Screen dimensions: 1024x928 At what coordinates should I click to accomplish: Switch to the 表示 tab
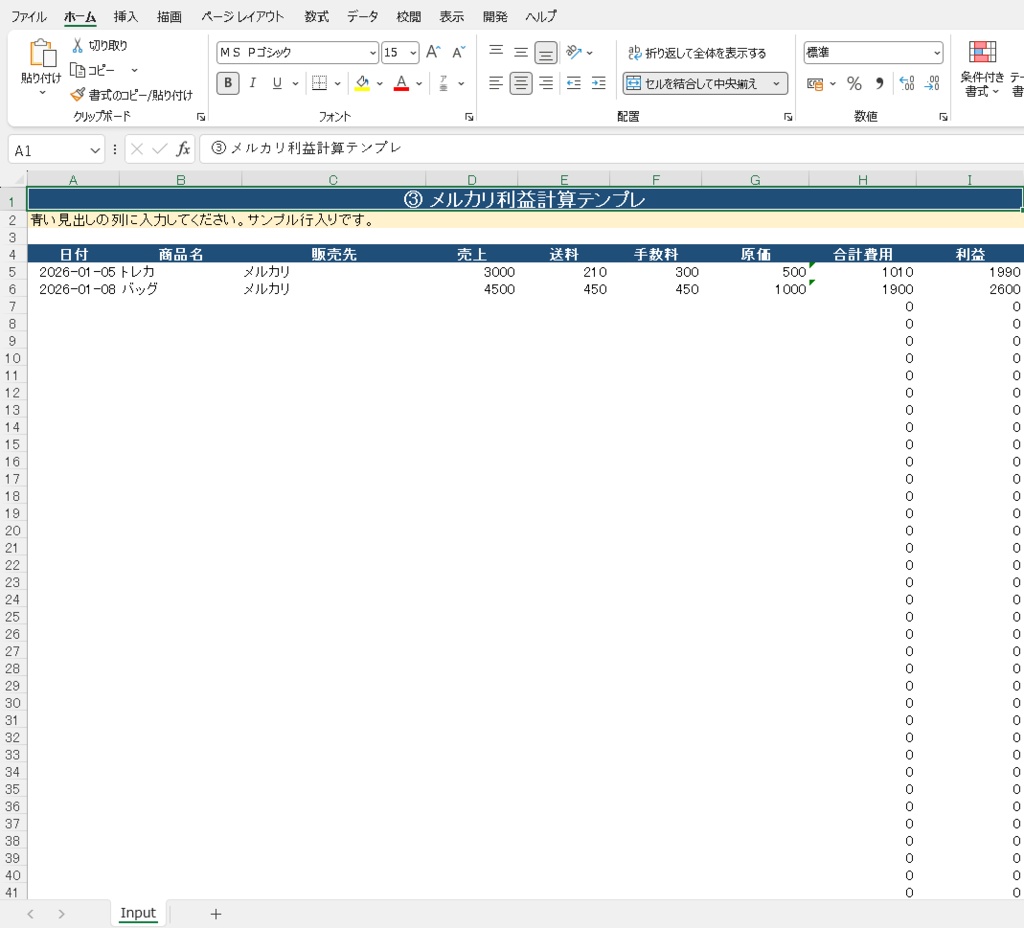pyautogui.click(x=451, y=16)
